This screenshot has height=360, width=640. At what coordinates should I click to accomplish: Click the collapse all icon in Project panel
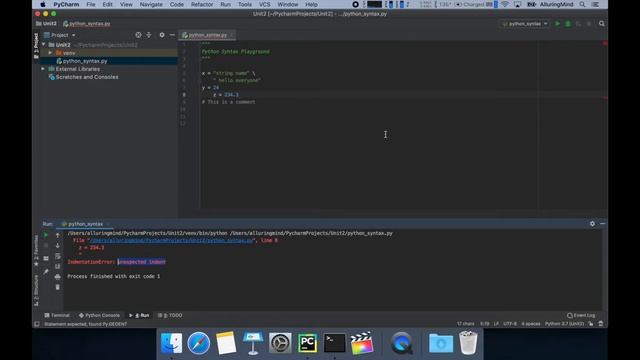pos(149,35)
